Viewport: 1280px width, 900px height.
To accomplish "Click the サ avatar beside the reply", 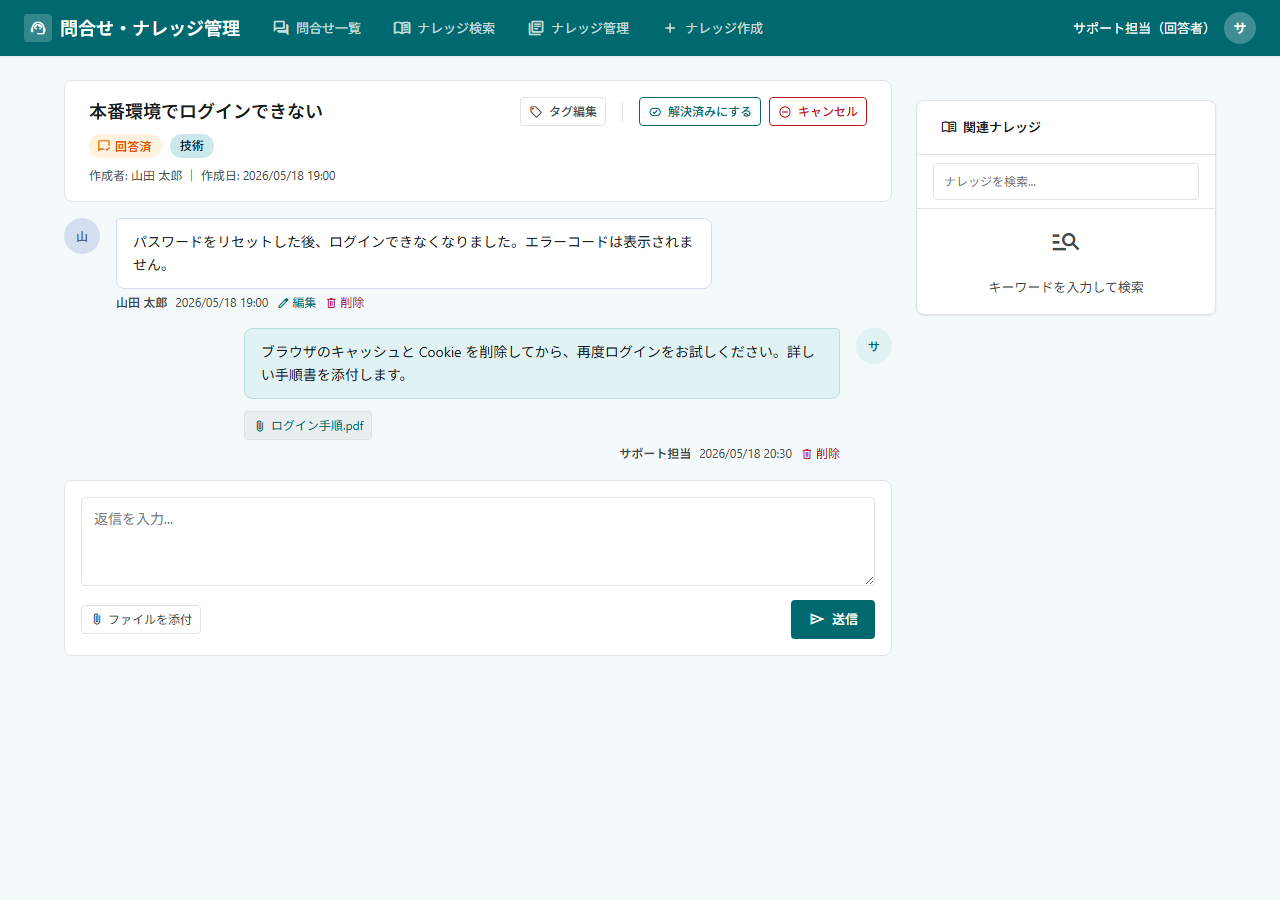I will pyautogui.click(x=874, y=346).
